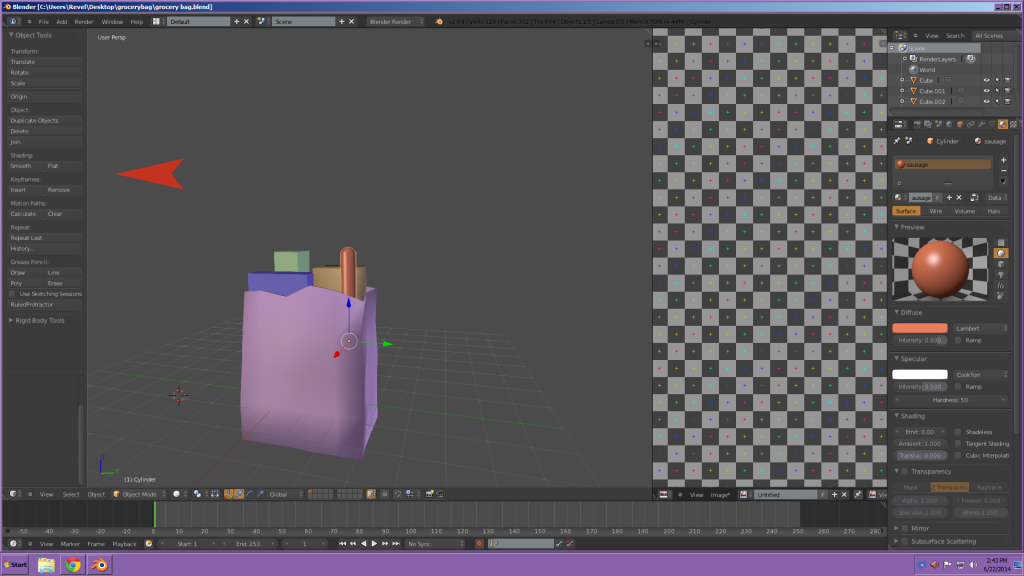
Task: Click the Blender icon in the taskbar
Action: coord(100,565)
